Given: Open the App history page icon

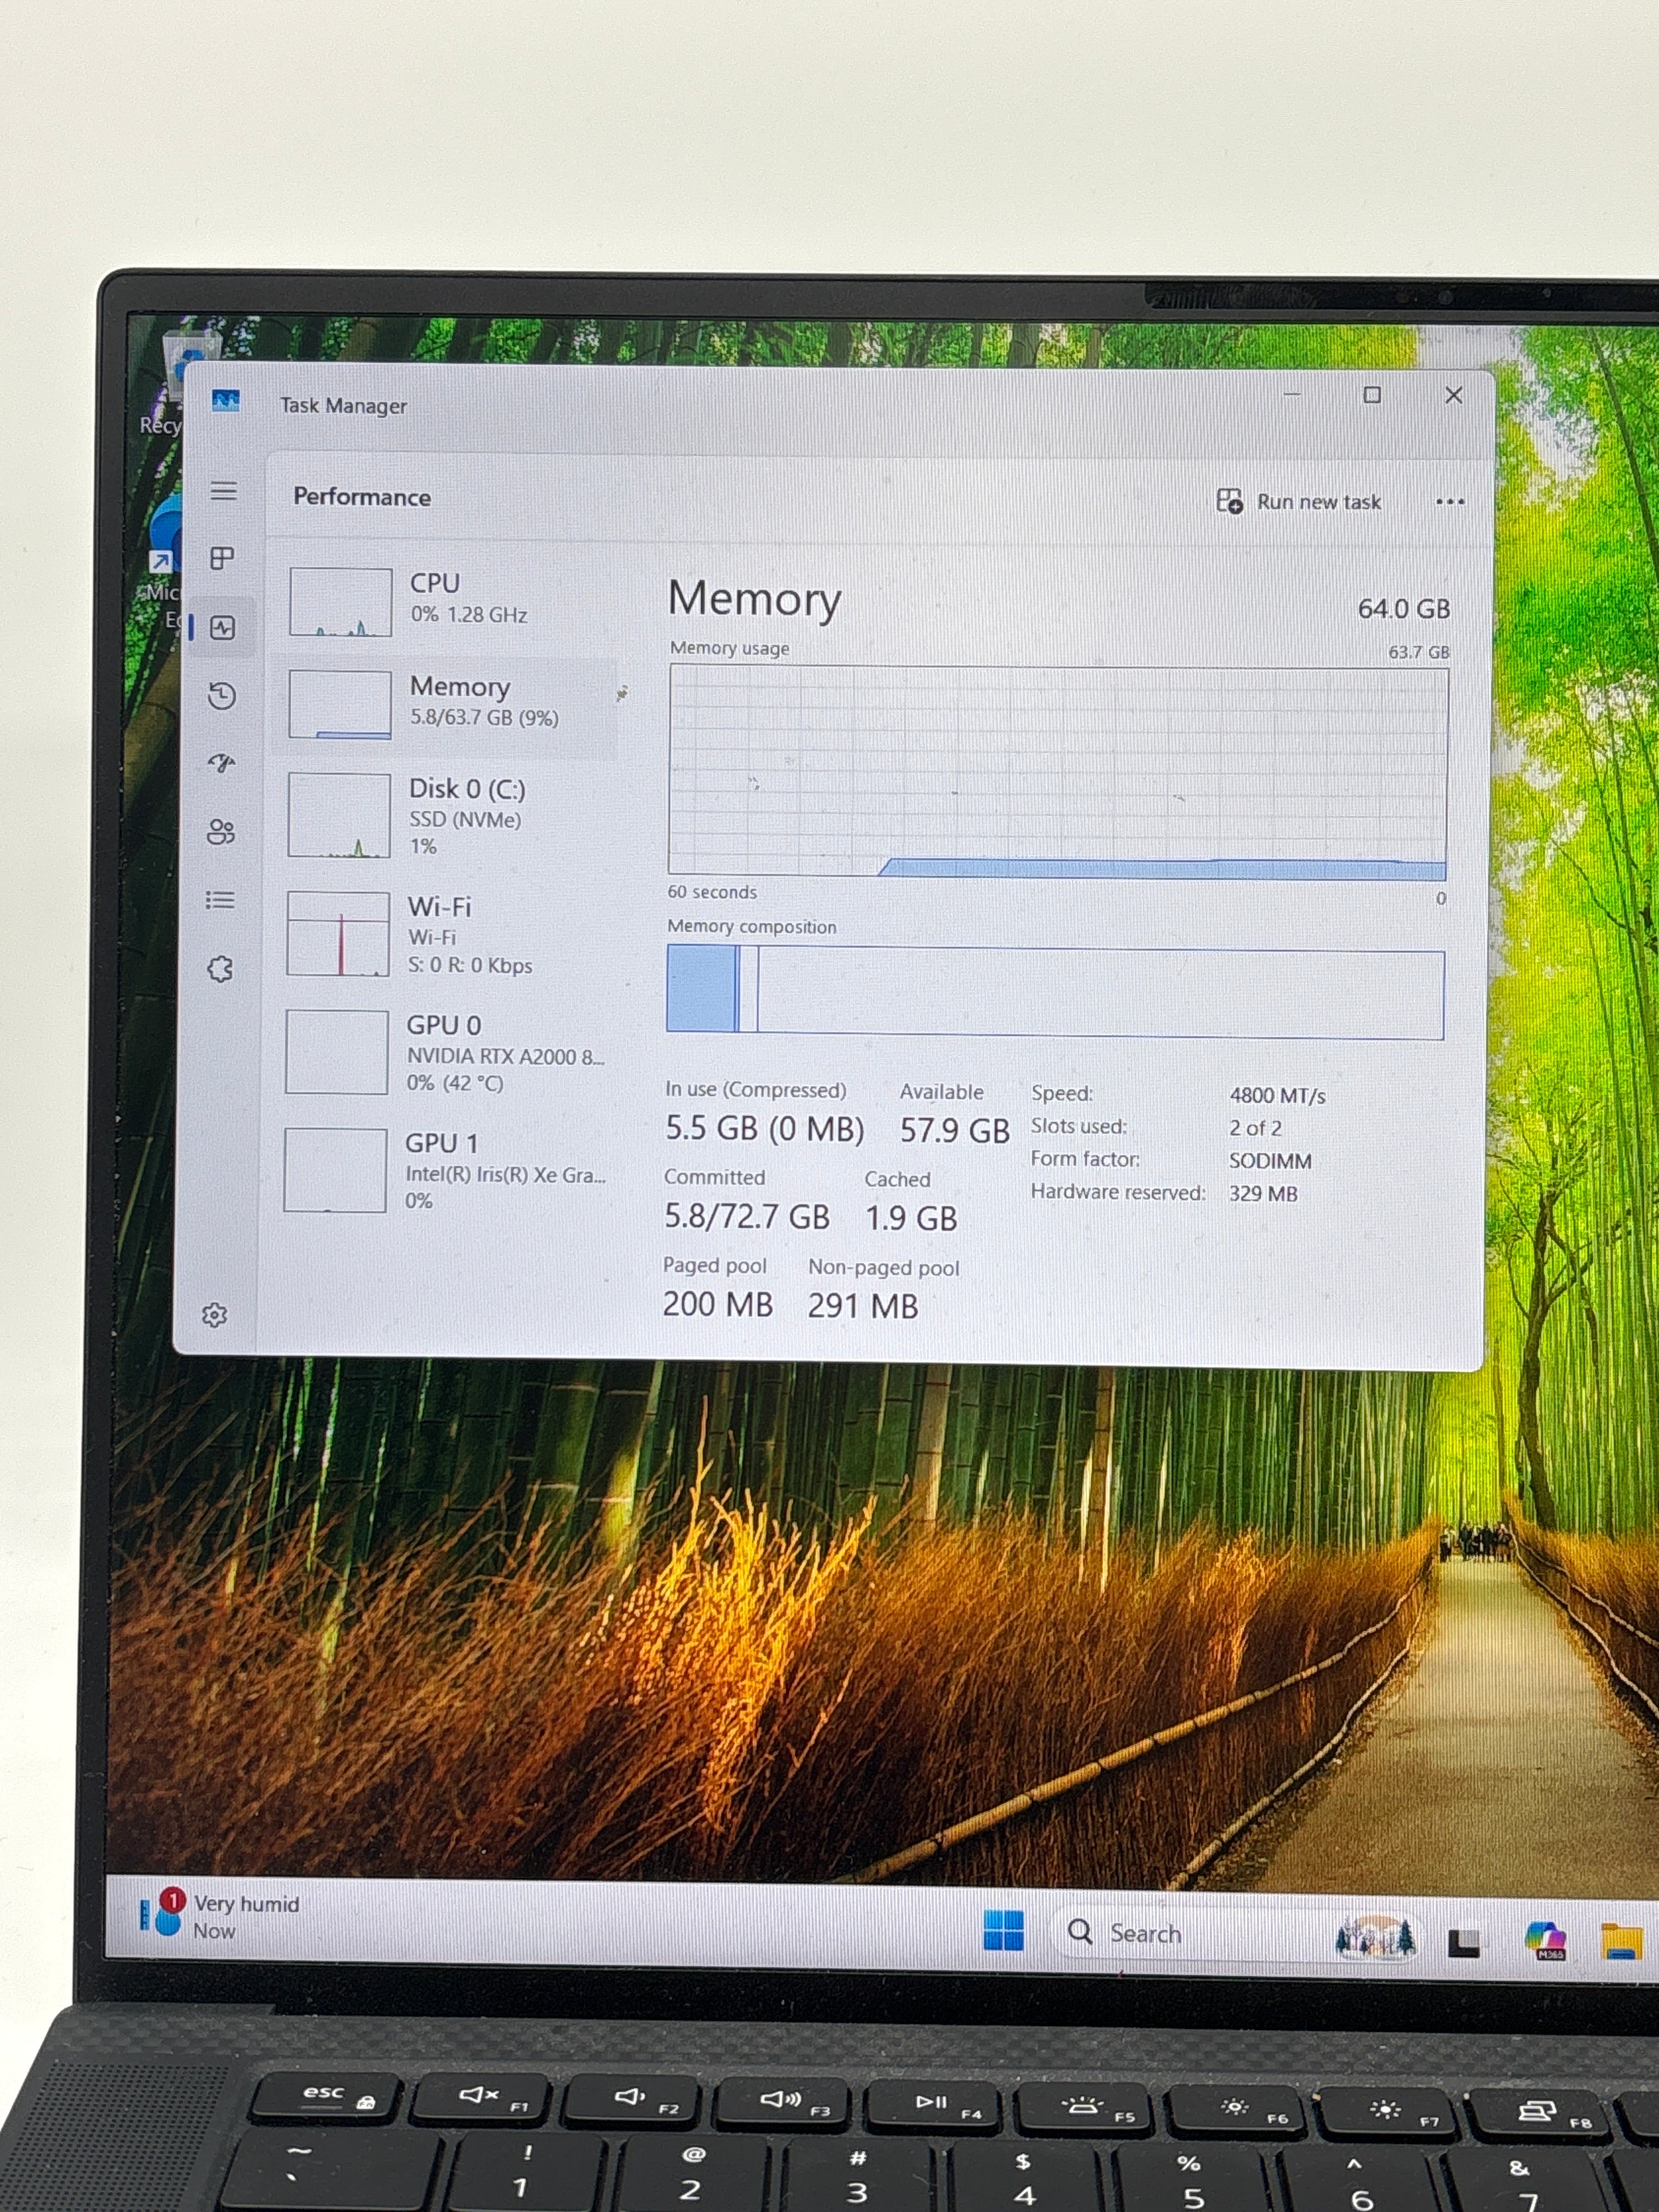Looking at the screenshot, I should [222, 696].
